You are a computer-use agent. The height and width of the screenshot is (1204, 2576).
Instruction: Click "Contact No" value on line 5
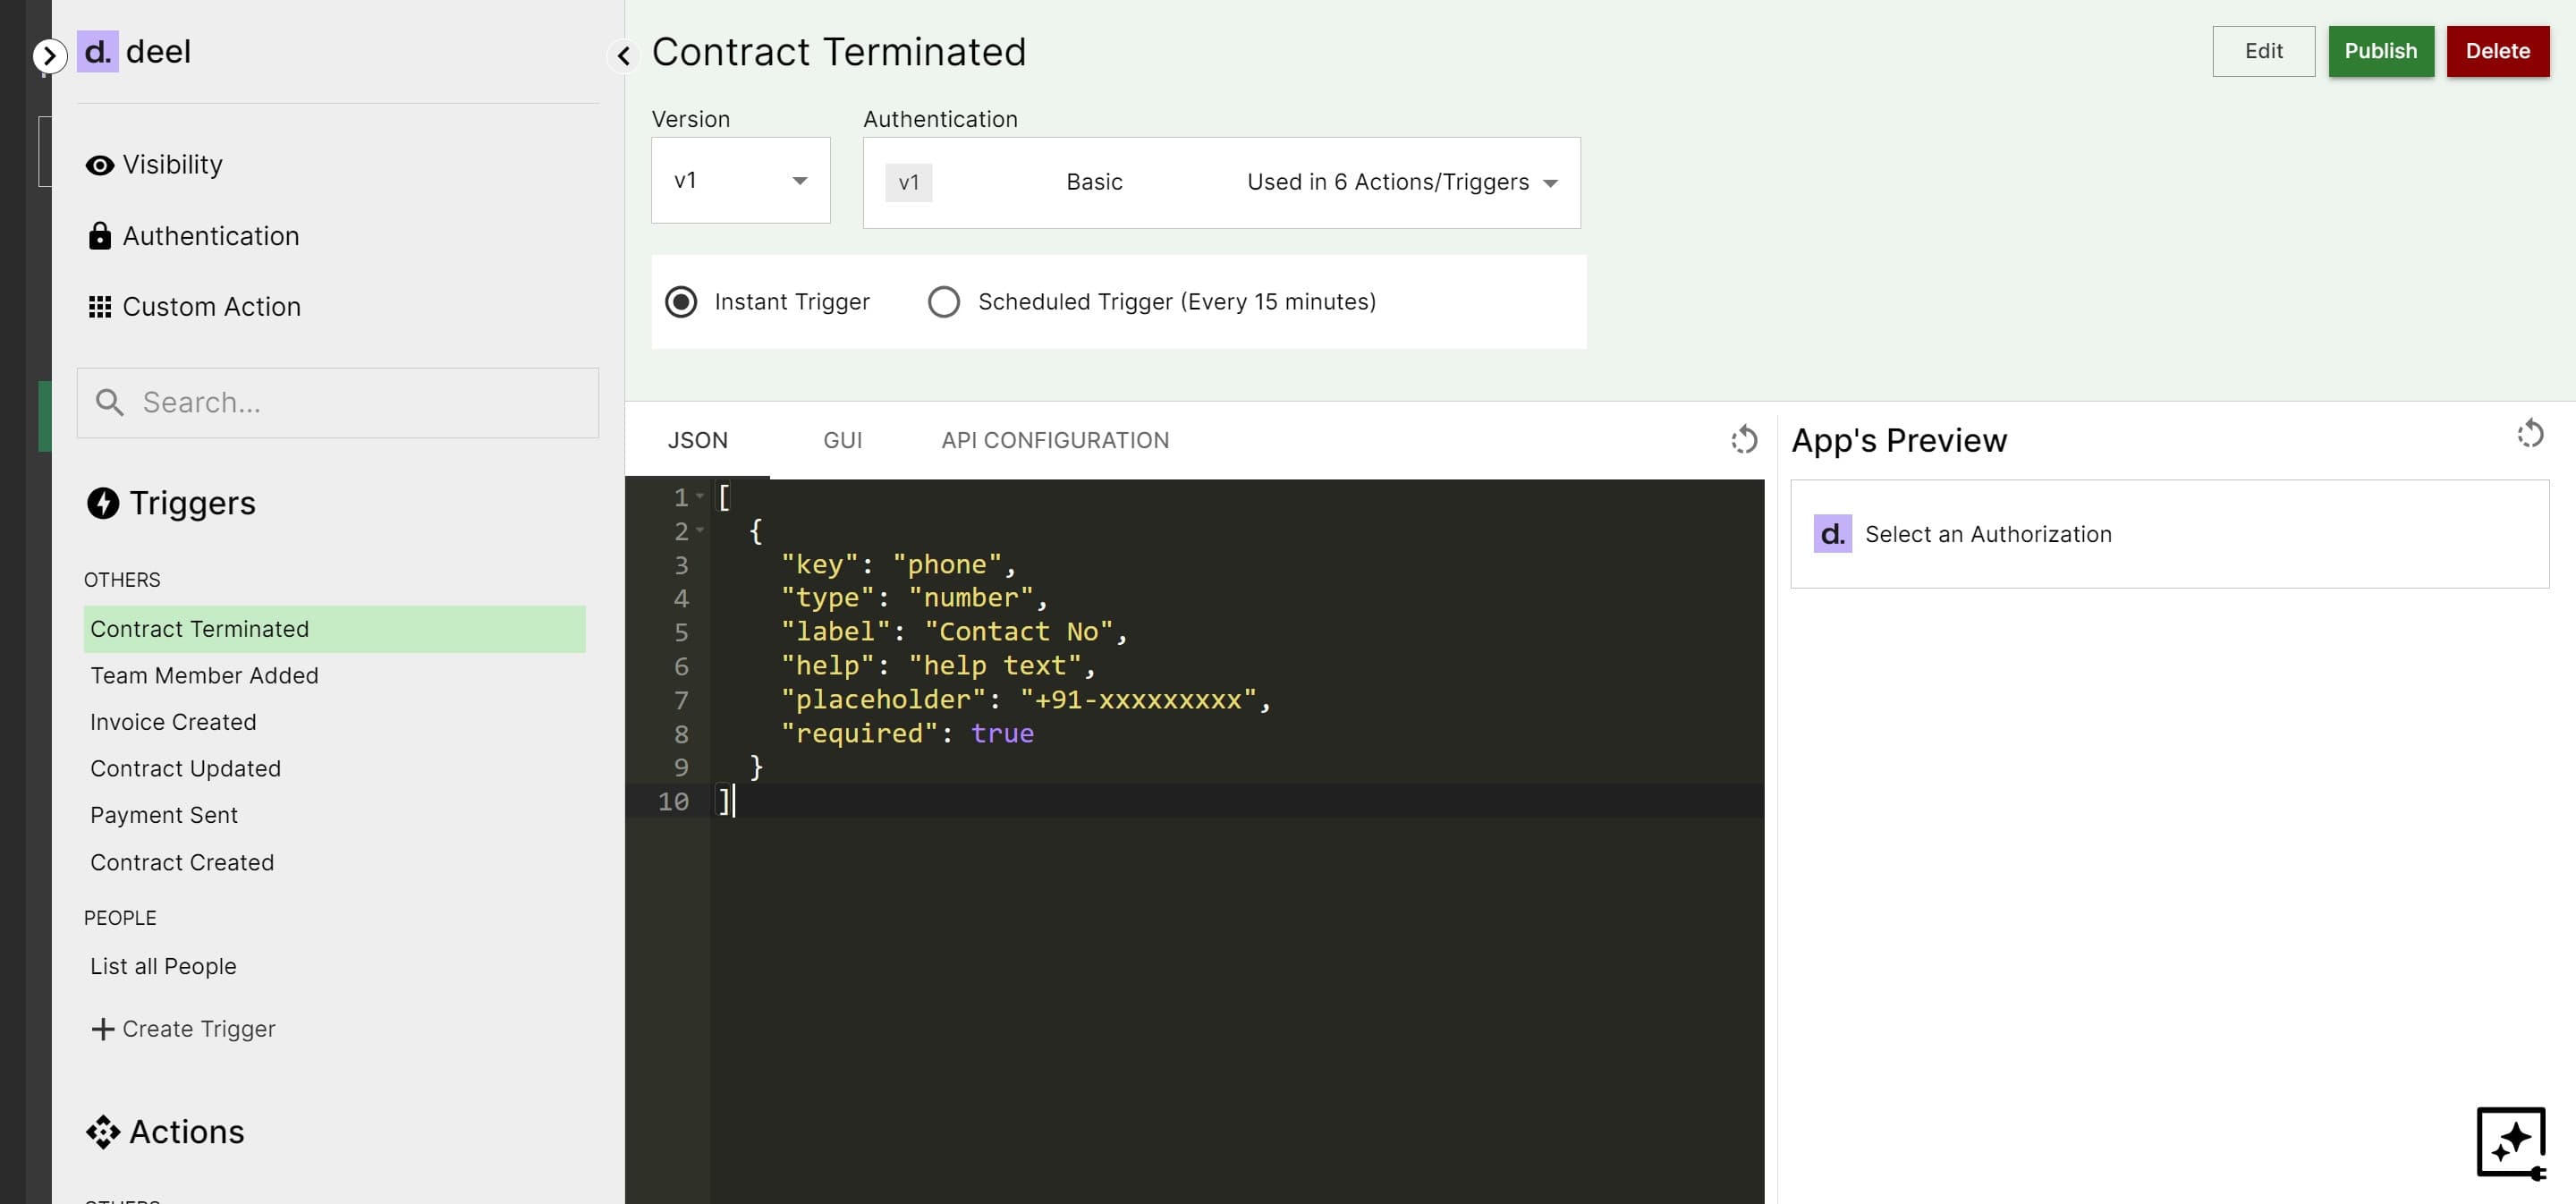[x=1019, y=632]
